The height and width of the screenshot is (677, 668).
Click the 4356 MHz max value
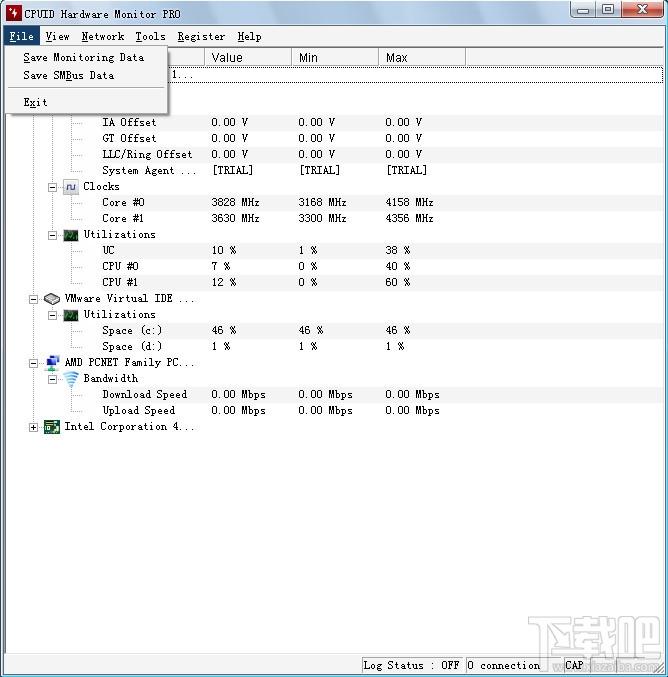409,218
